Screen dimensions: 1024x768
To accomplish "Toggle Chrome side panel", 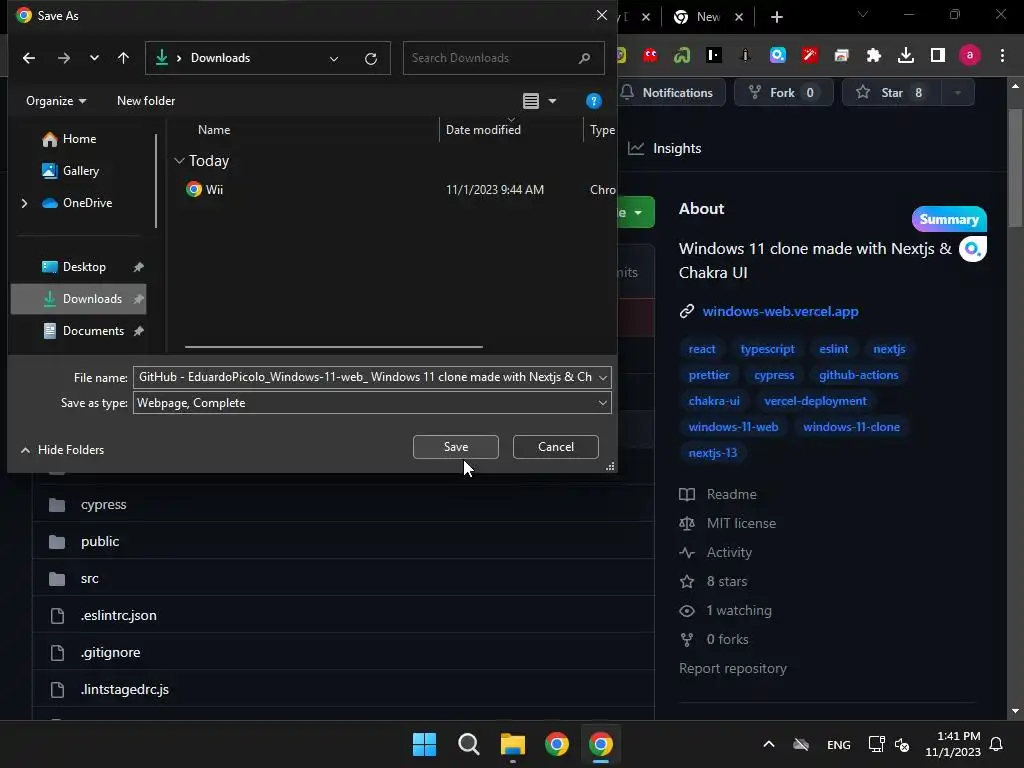I will tap(938, 56).
